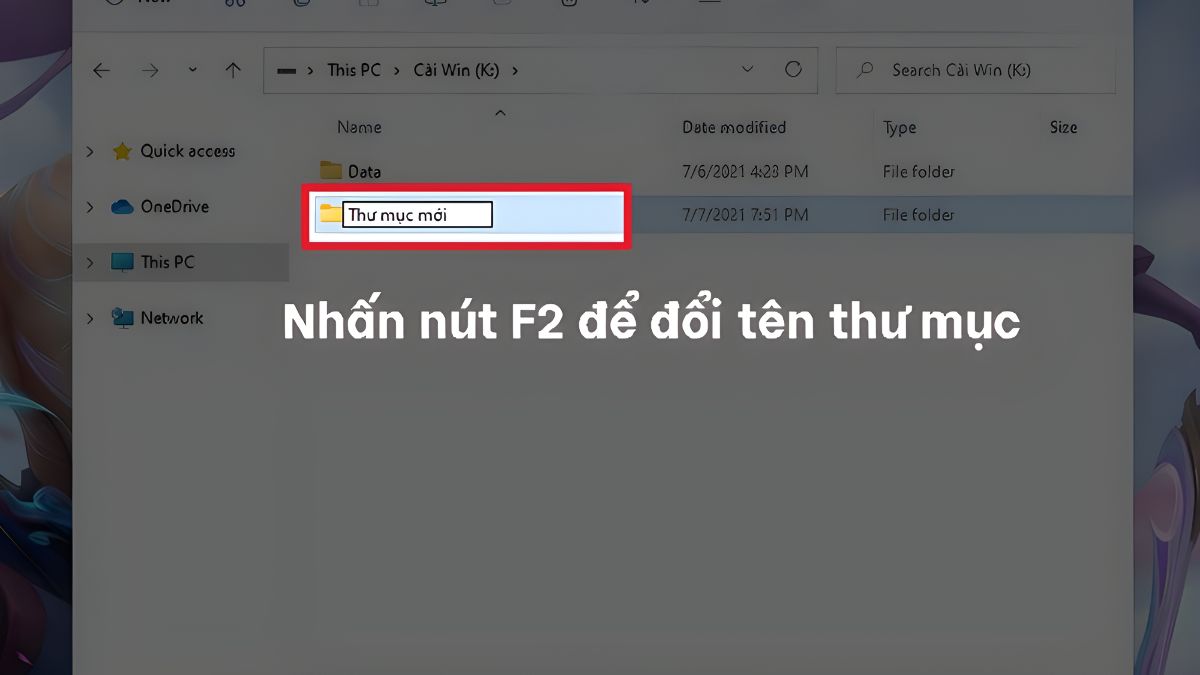Refresh the Cài Win (K:) folder view
This screenshot has height=675, width=1200.
coord(793,69)
